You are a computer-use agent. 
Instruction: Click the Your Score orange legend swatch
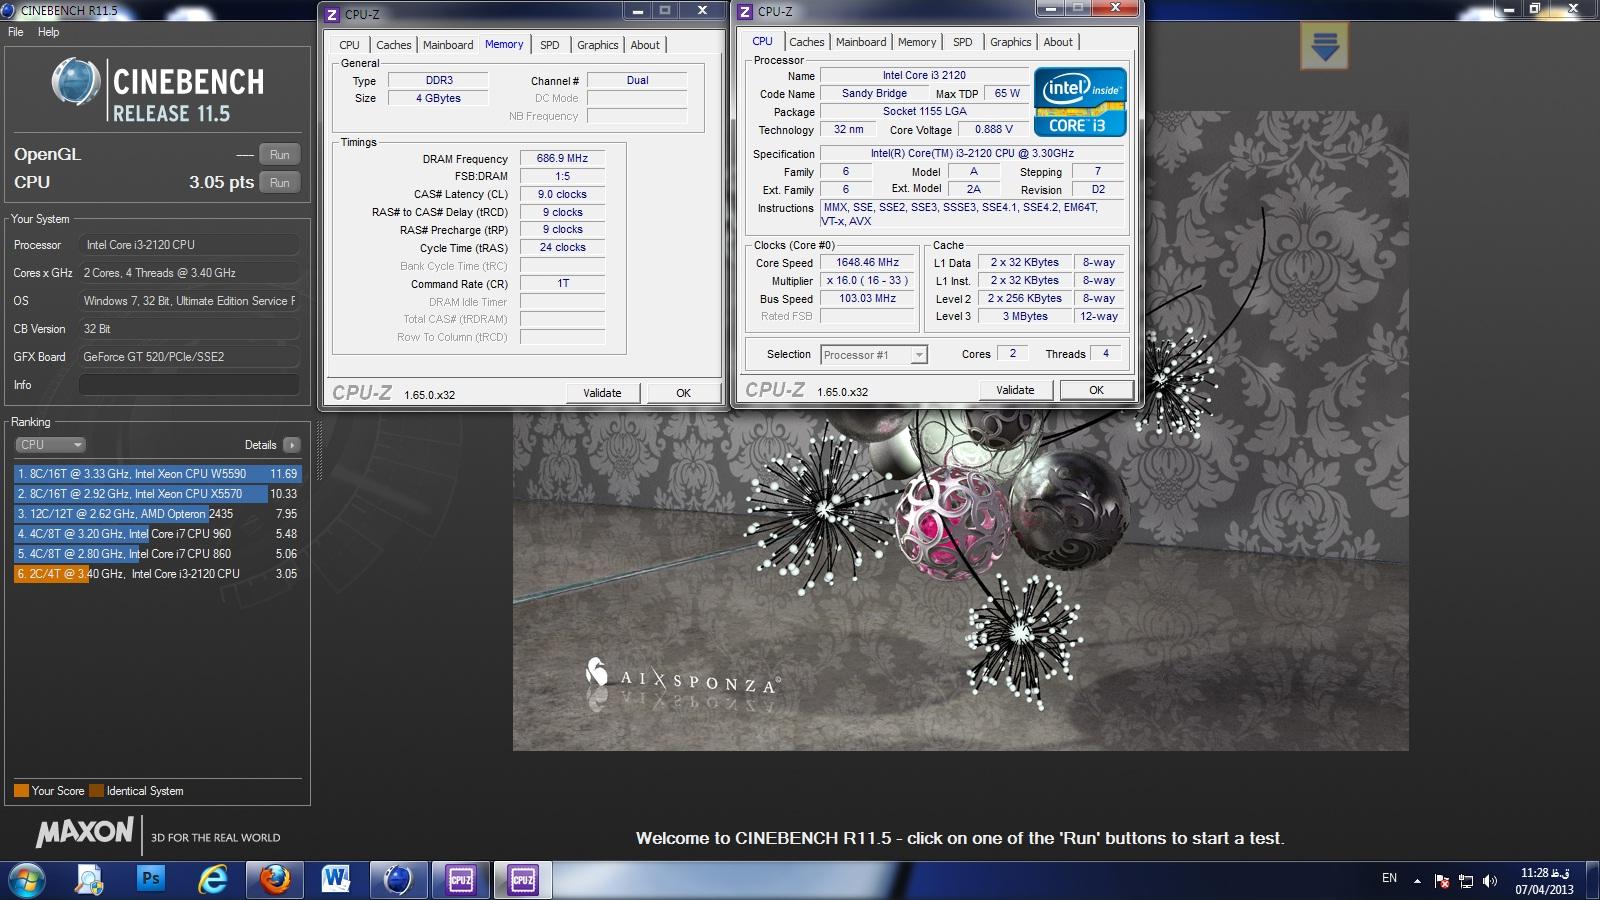pyautogui.click(x=21, y=791)
